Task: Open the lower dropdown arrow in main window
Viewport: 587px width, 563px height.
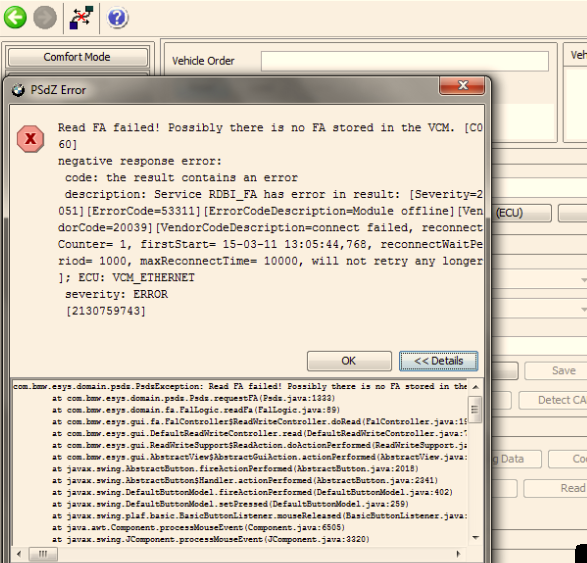Action: click(x=583, y=310)
